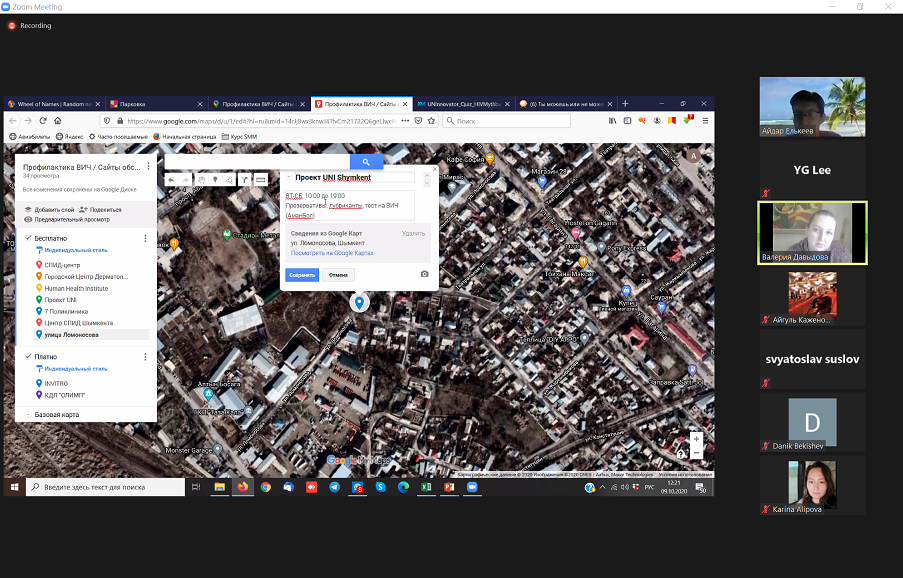Open Курс SMM bookmark folder

coord(239,136)
